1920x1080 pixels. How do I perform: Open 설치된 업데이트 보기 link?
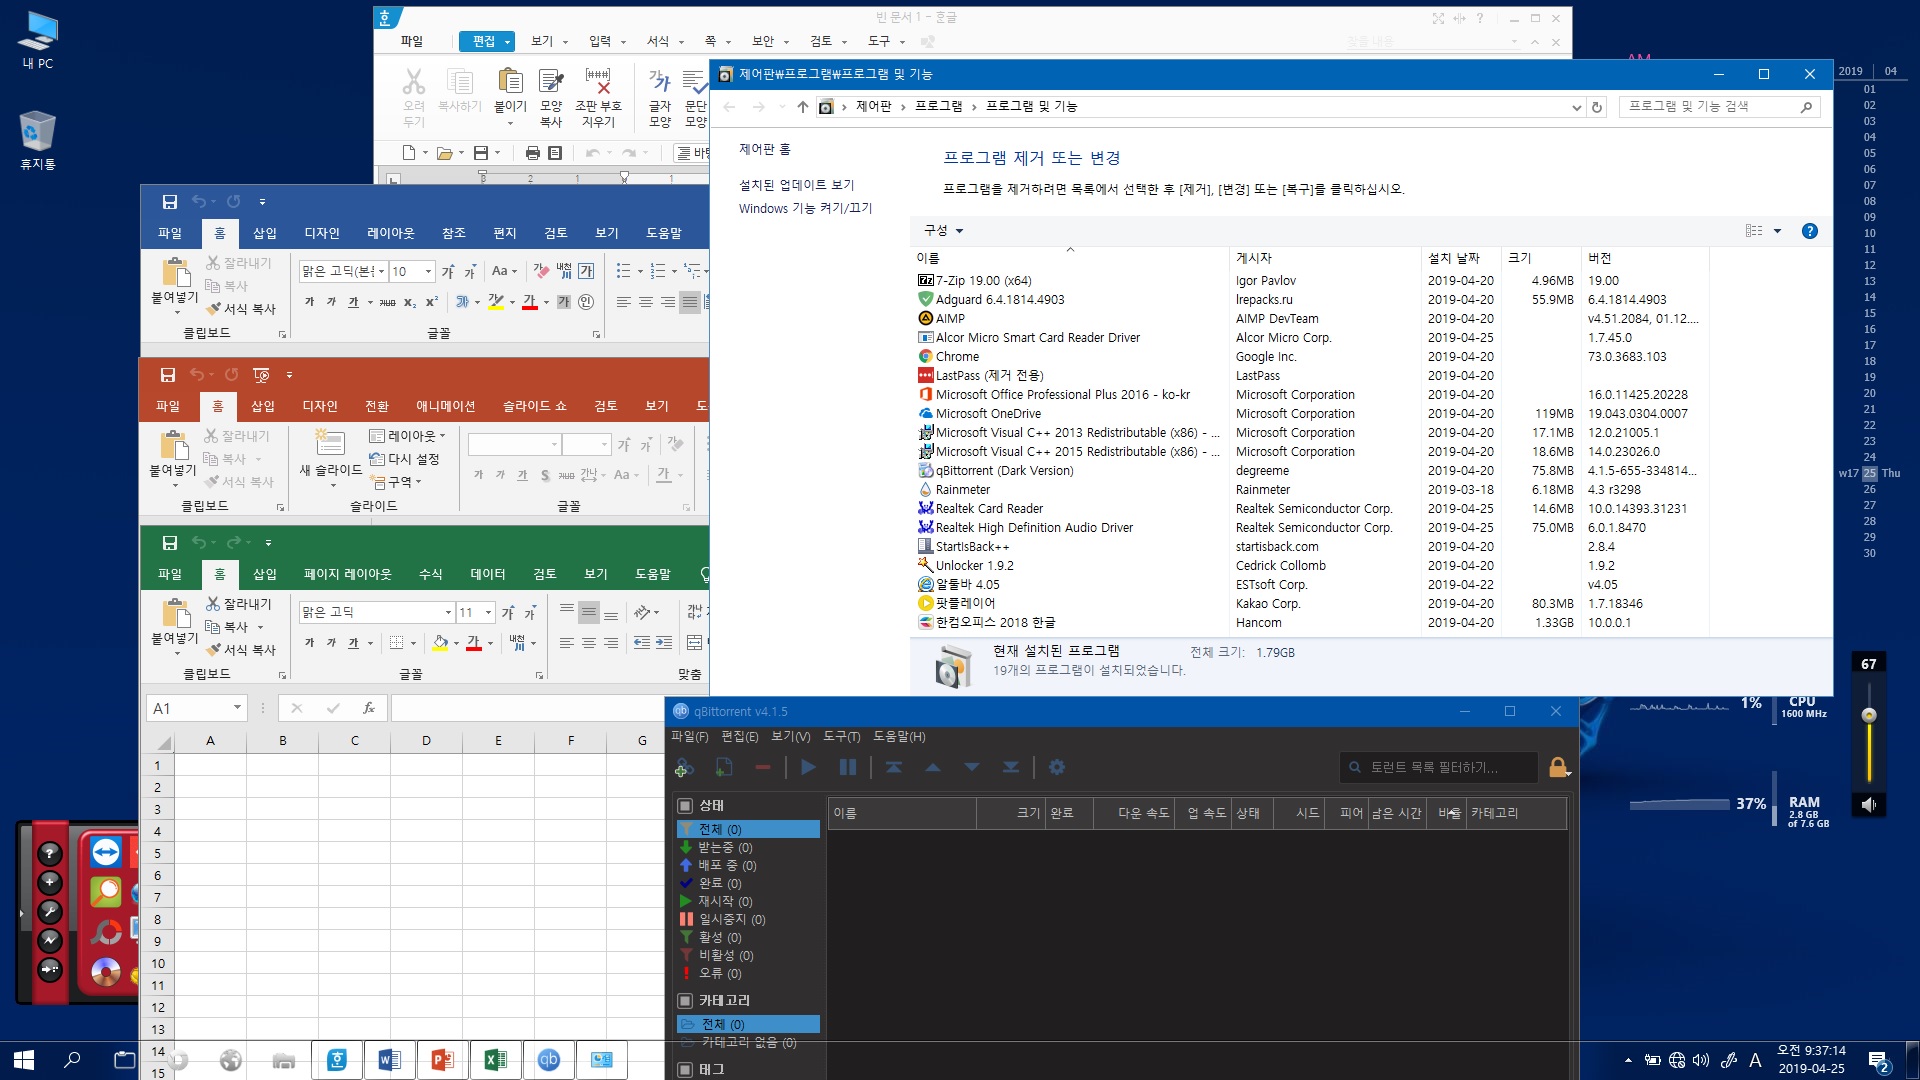(x=796, y=185)
